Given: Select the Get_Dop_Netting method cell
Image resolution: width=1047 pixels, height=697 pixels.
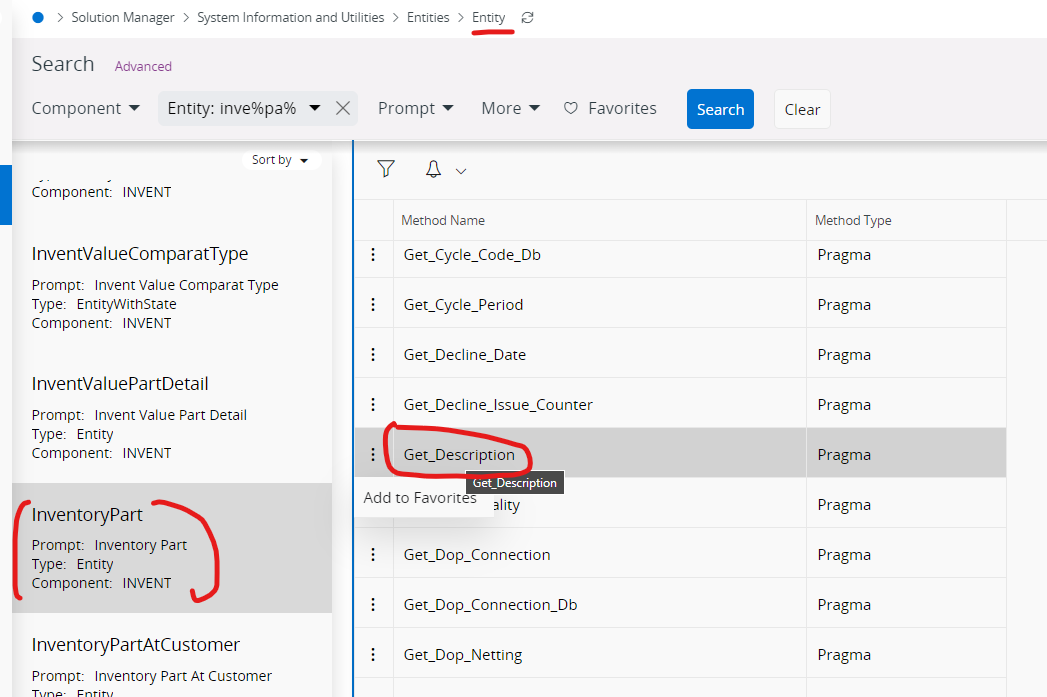Looking at the screenshot, I should [600, 655].
